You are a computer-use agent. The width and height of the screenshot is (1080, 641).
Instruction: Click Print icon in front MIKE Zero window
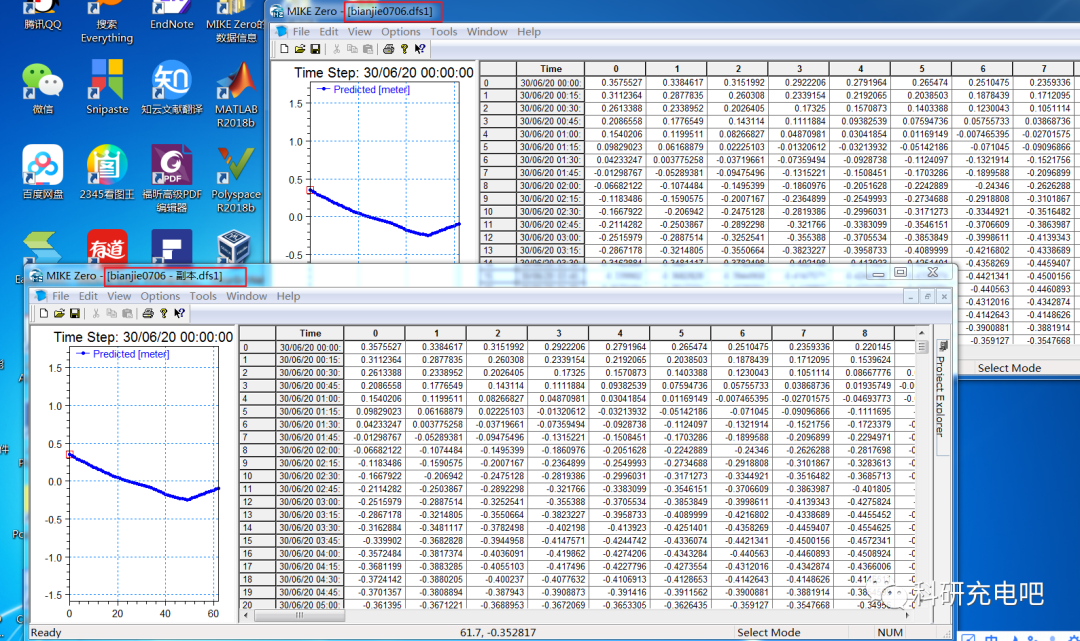tap(147, 314)
